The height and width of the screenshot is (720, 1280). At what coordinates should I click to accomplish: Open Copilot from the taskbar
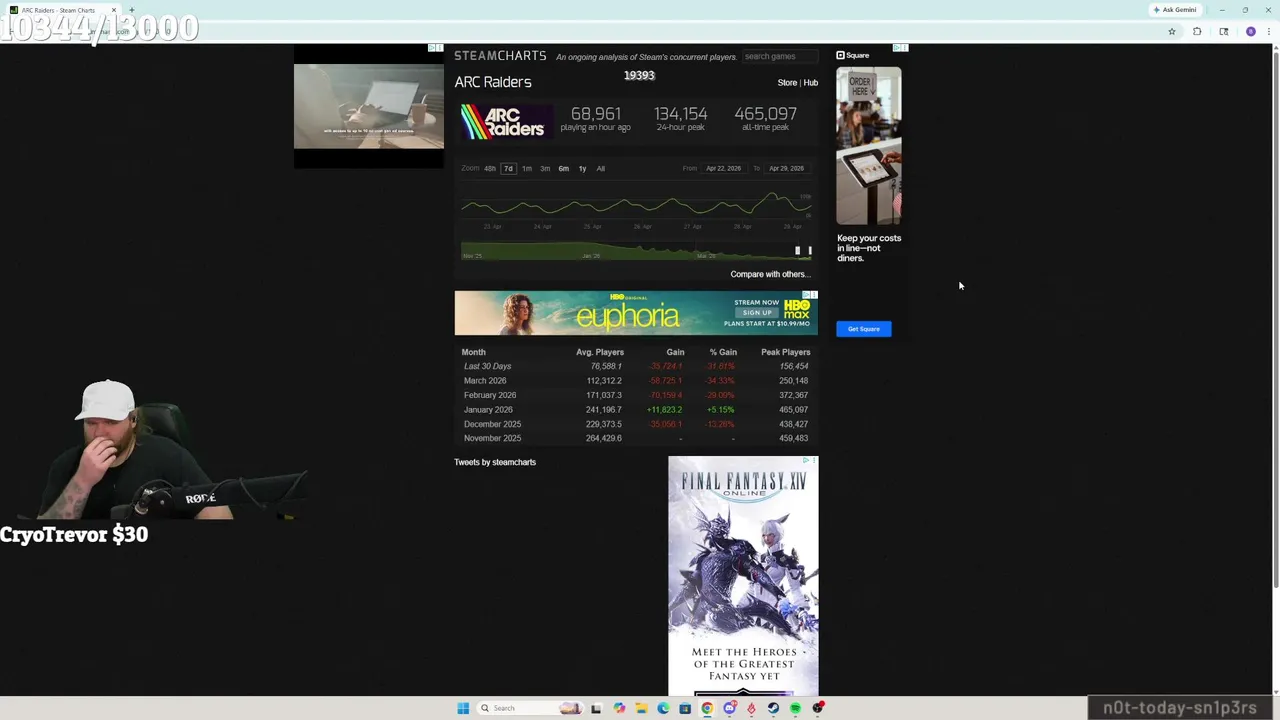tap(619, 708)
